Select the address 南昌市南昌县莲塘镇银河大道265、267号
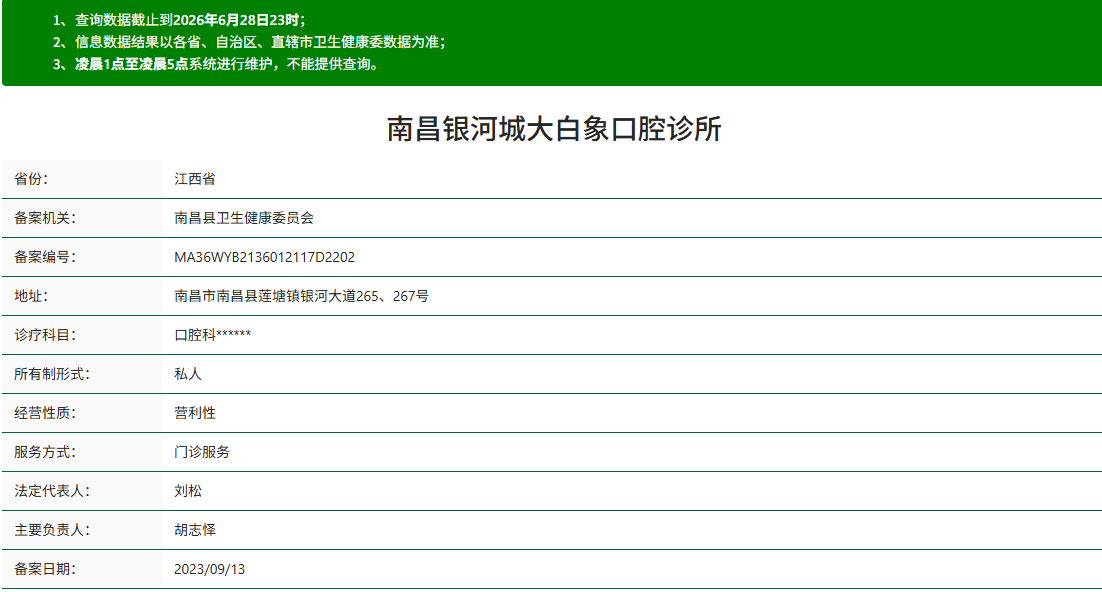 coord(302,296)
